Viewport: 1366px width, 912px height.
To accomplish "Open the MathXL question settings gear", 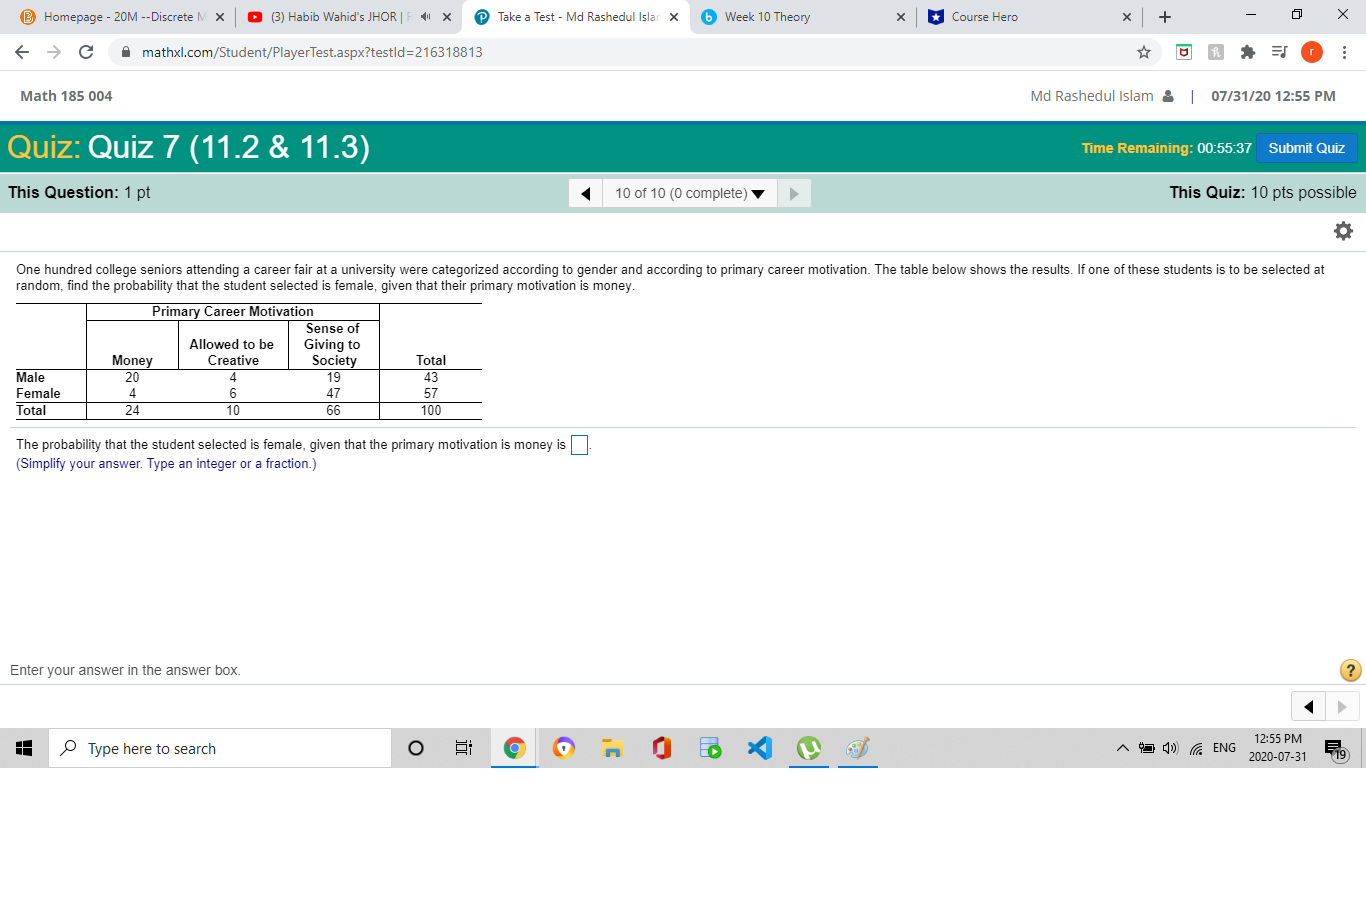I will 1343,230.
